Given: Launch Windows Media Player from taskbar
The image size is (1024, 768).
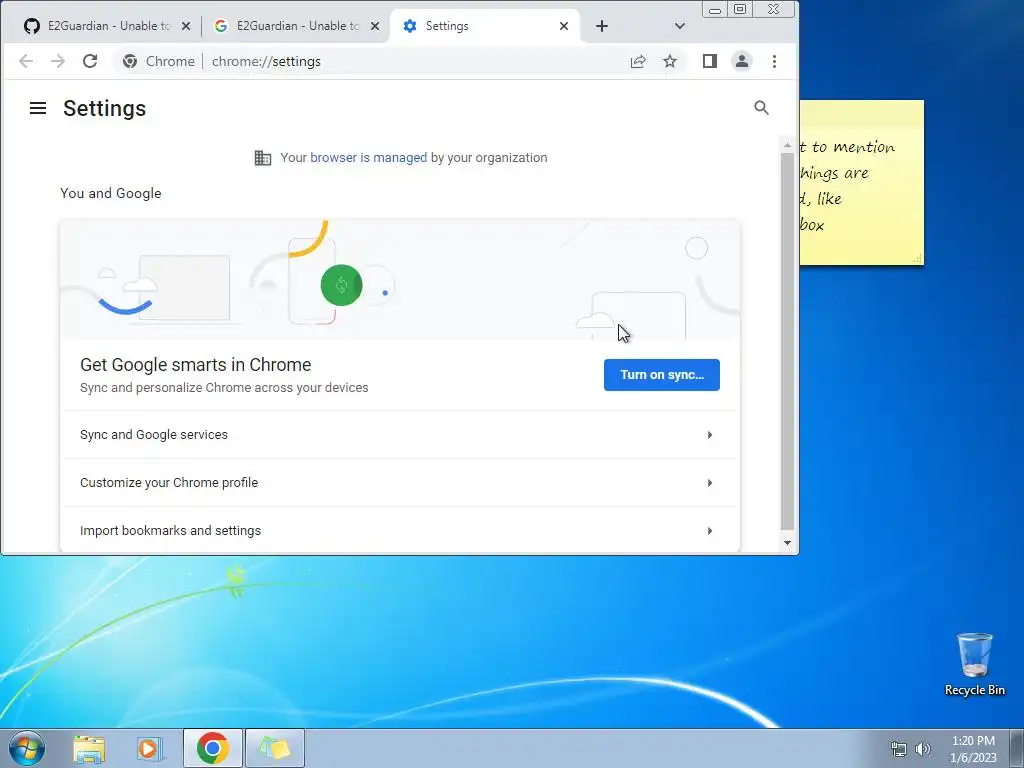Looking at the screenshot, I should (x=149, y=748).
